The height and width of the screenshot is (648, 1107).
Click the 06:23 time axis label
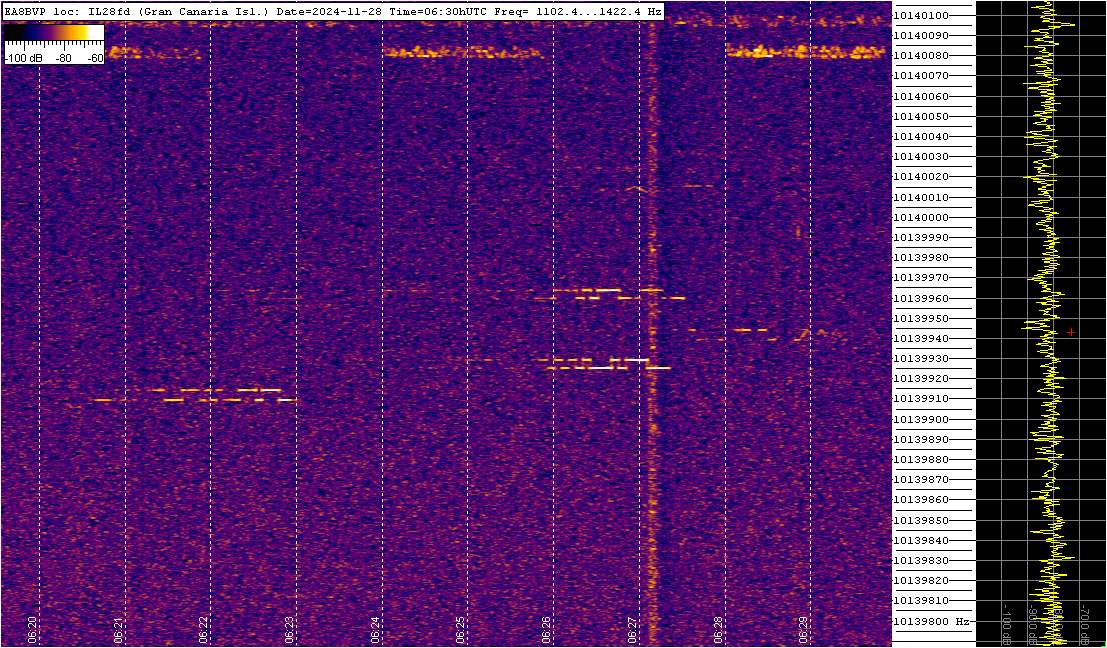289,630
